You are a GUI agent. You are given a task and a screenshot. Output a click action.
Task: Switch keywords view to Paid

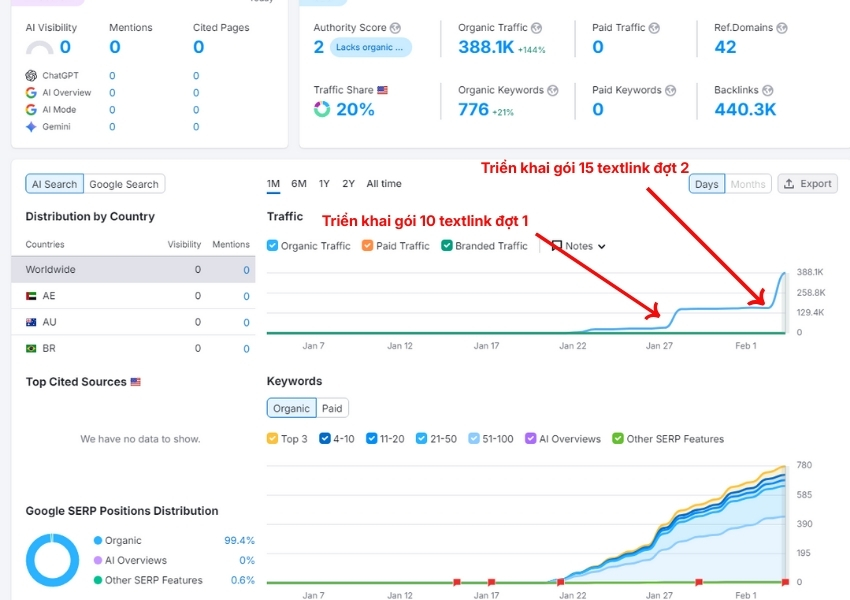(332, 408)
